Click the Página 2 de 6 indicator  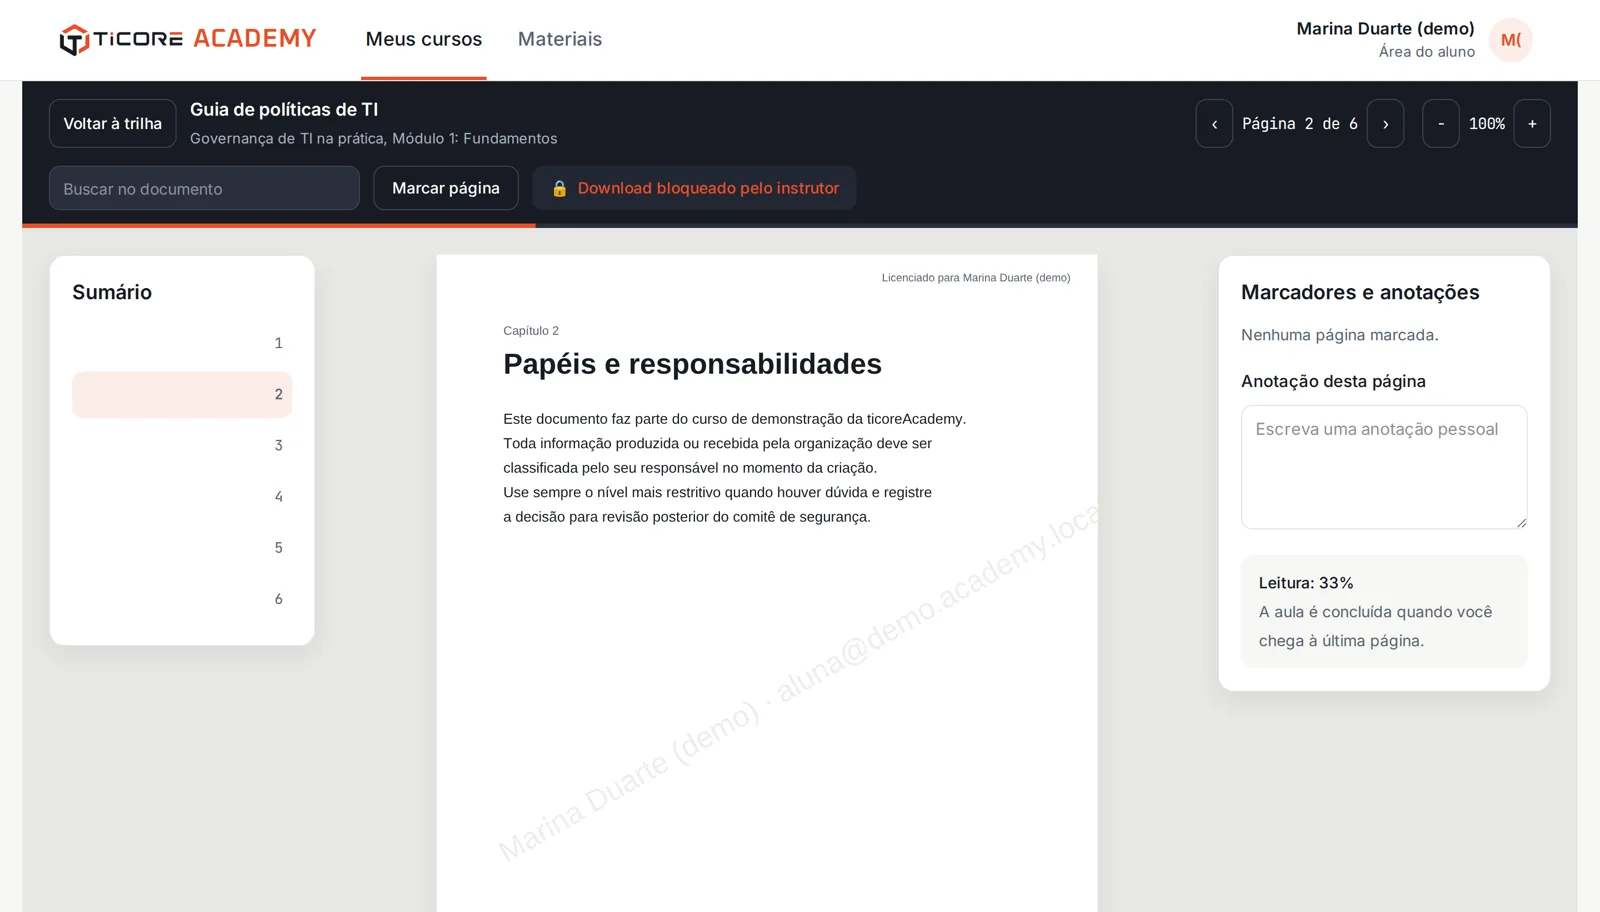1300,124
